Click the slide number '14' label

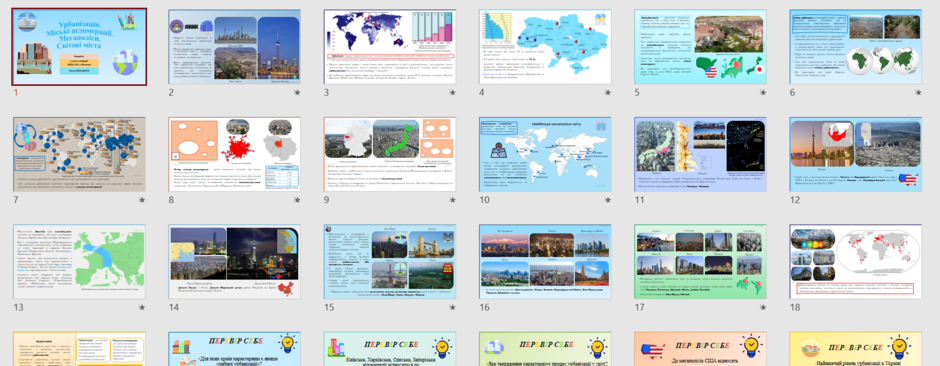click(x=173, y=307)
